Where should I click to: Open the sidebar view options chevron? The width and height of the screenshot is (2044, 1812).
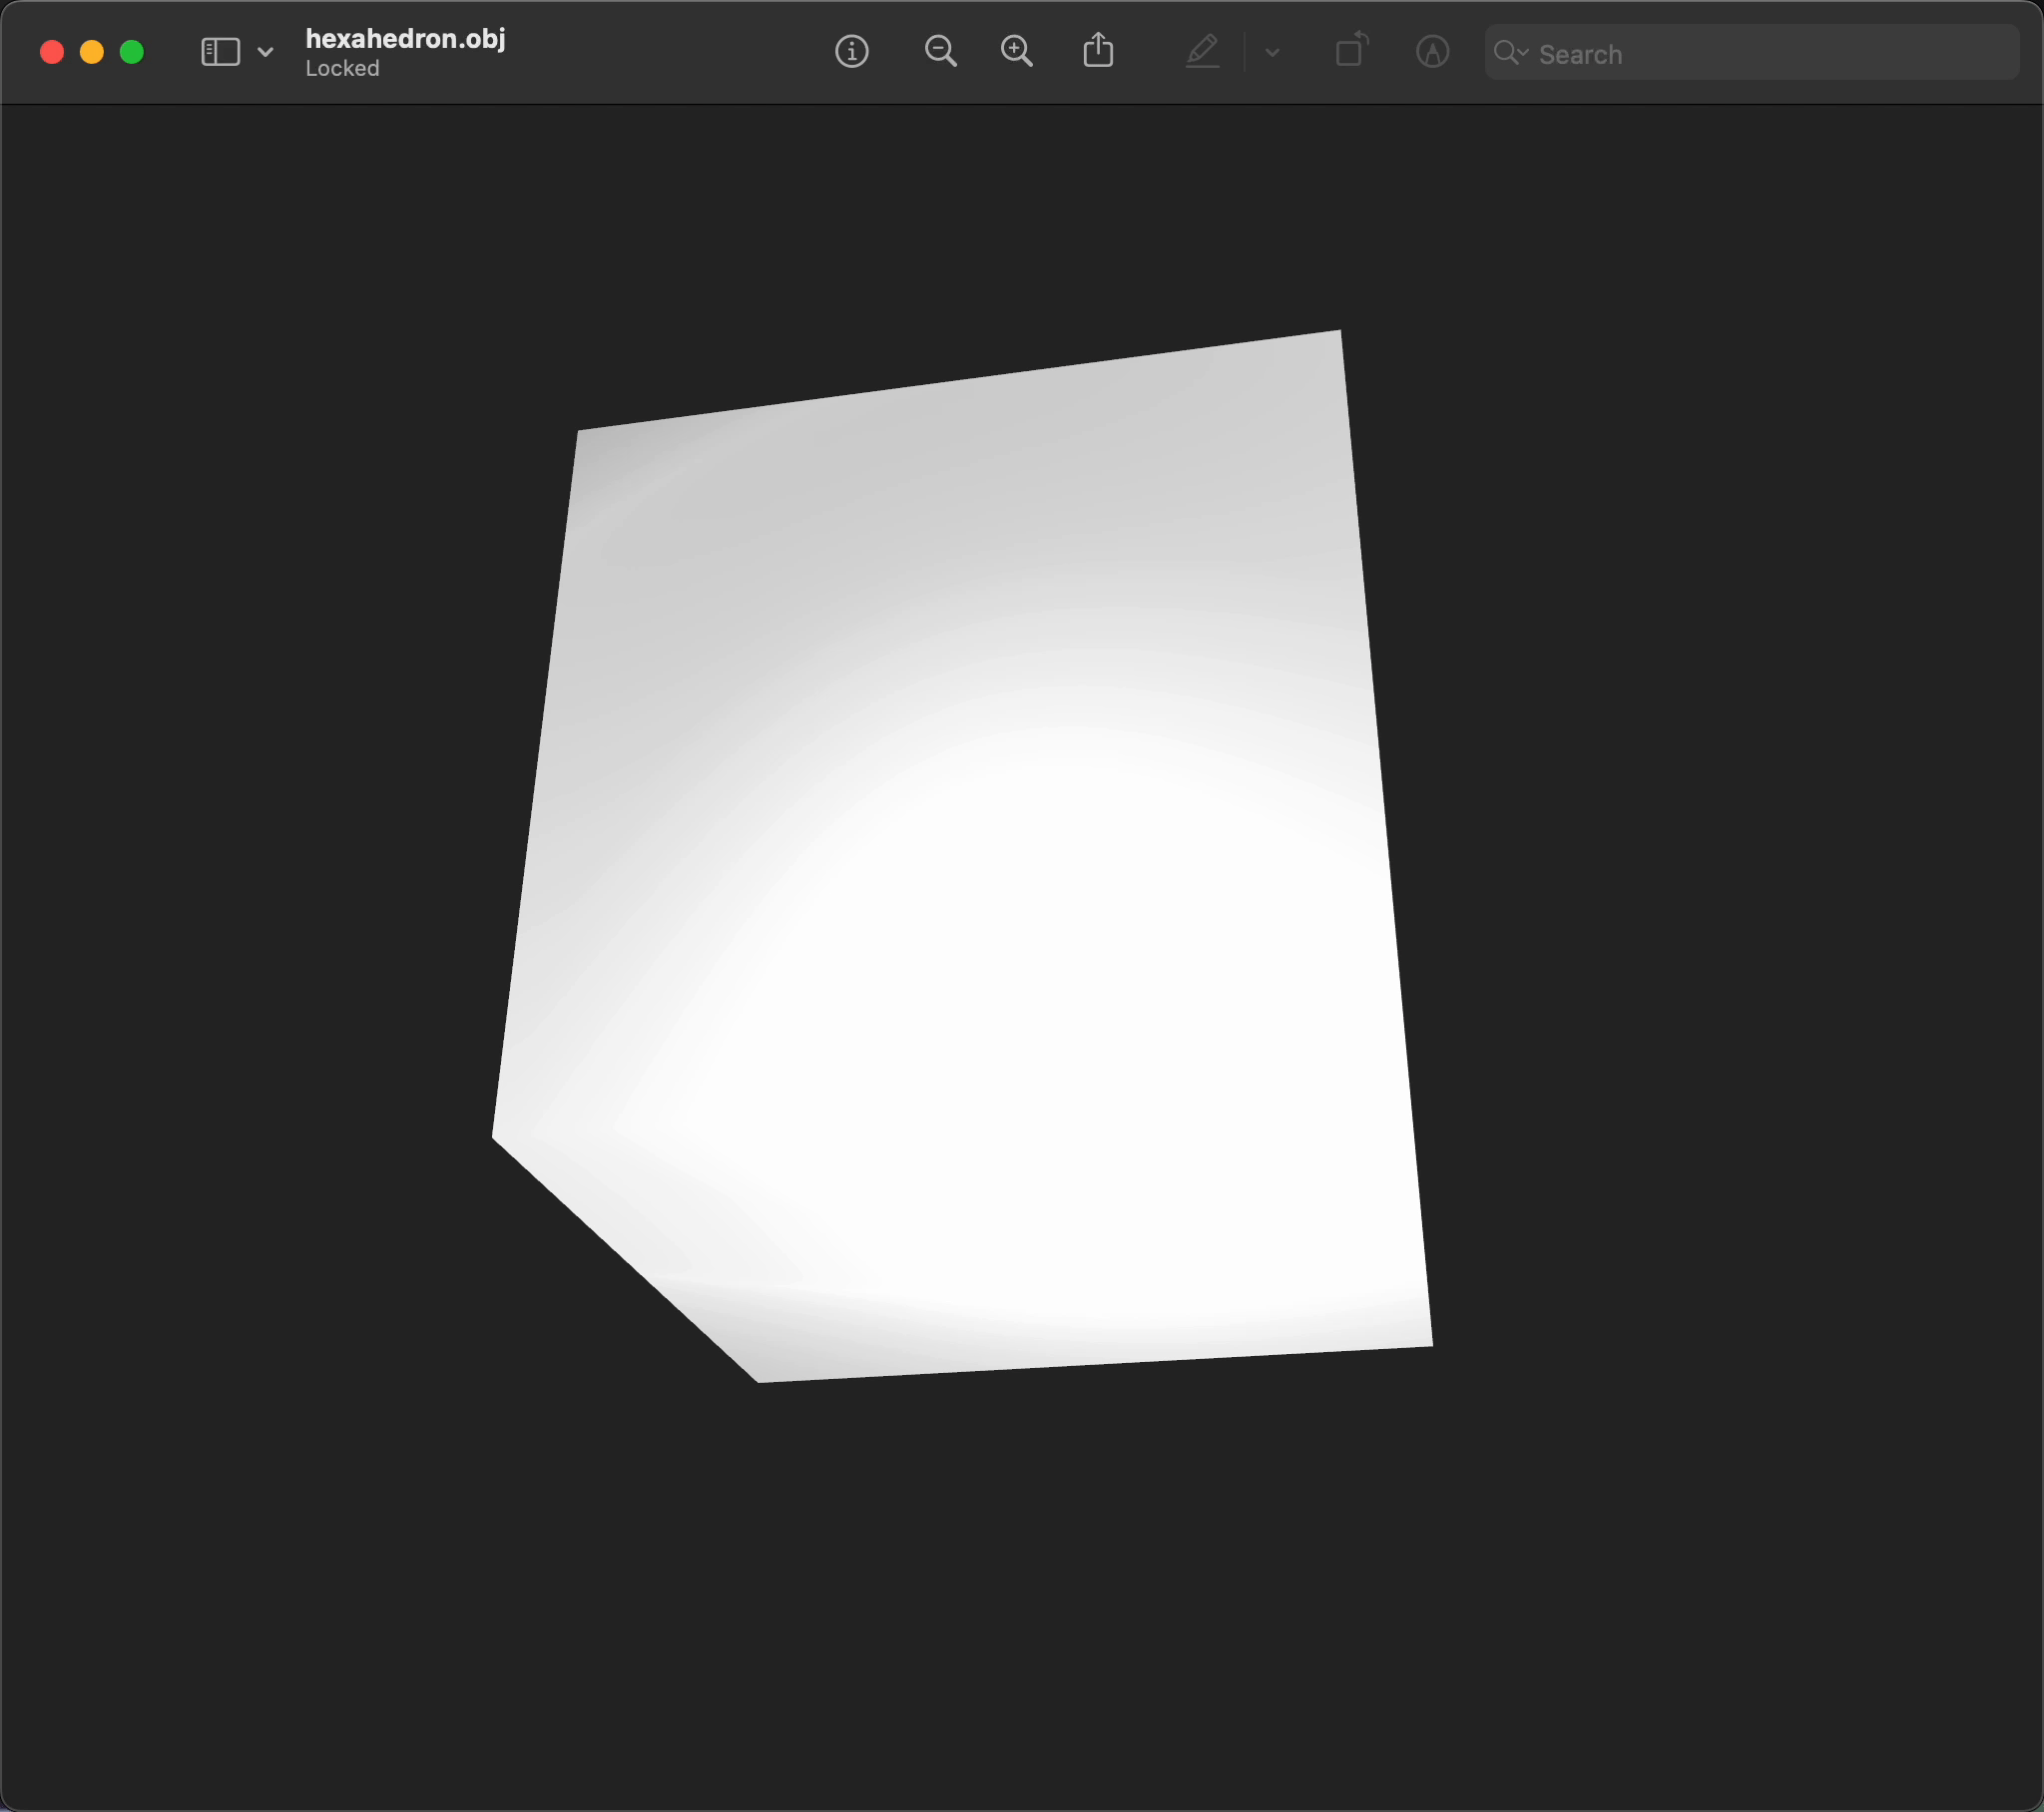coord(265,51)
